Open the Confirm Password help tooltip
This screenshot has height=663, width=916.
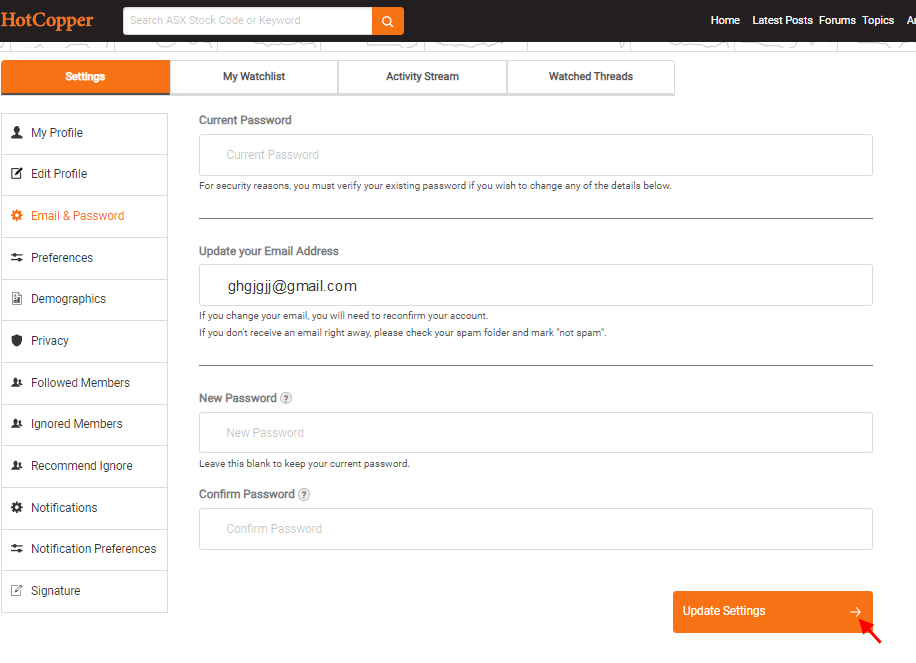point(303,494)
